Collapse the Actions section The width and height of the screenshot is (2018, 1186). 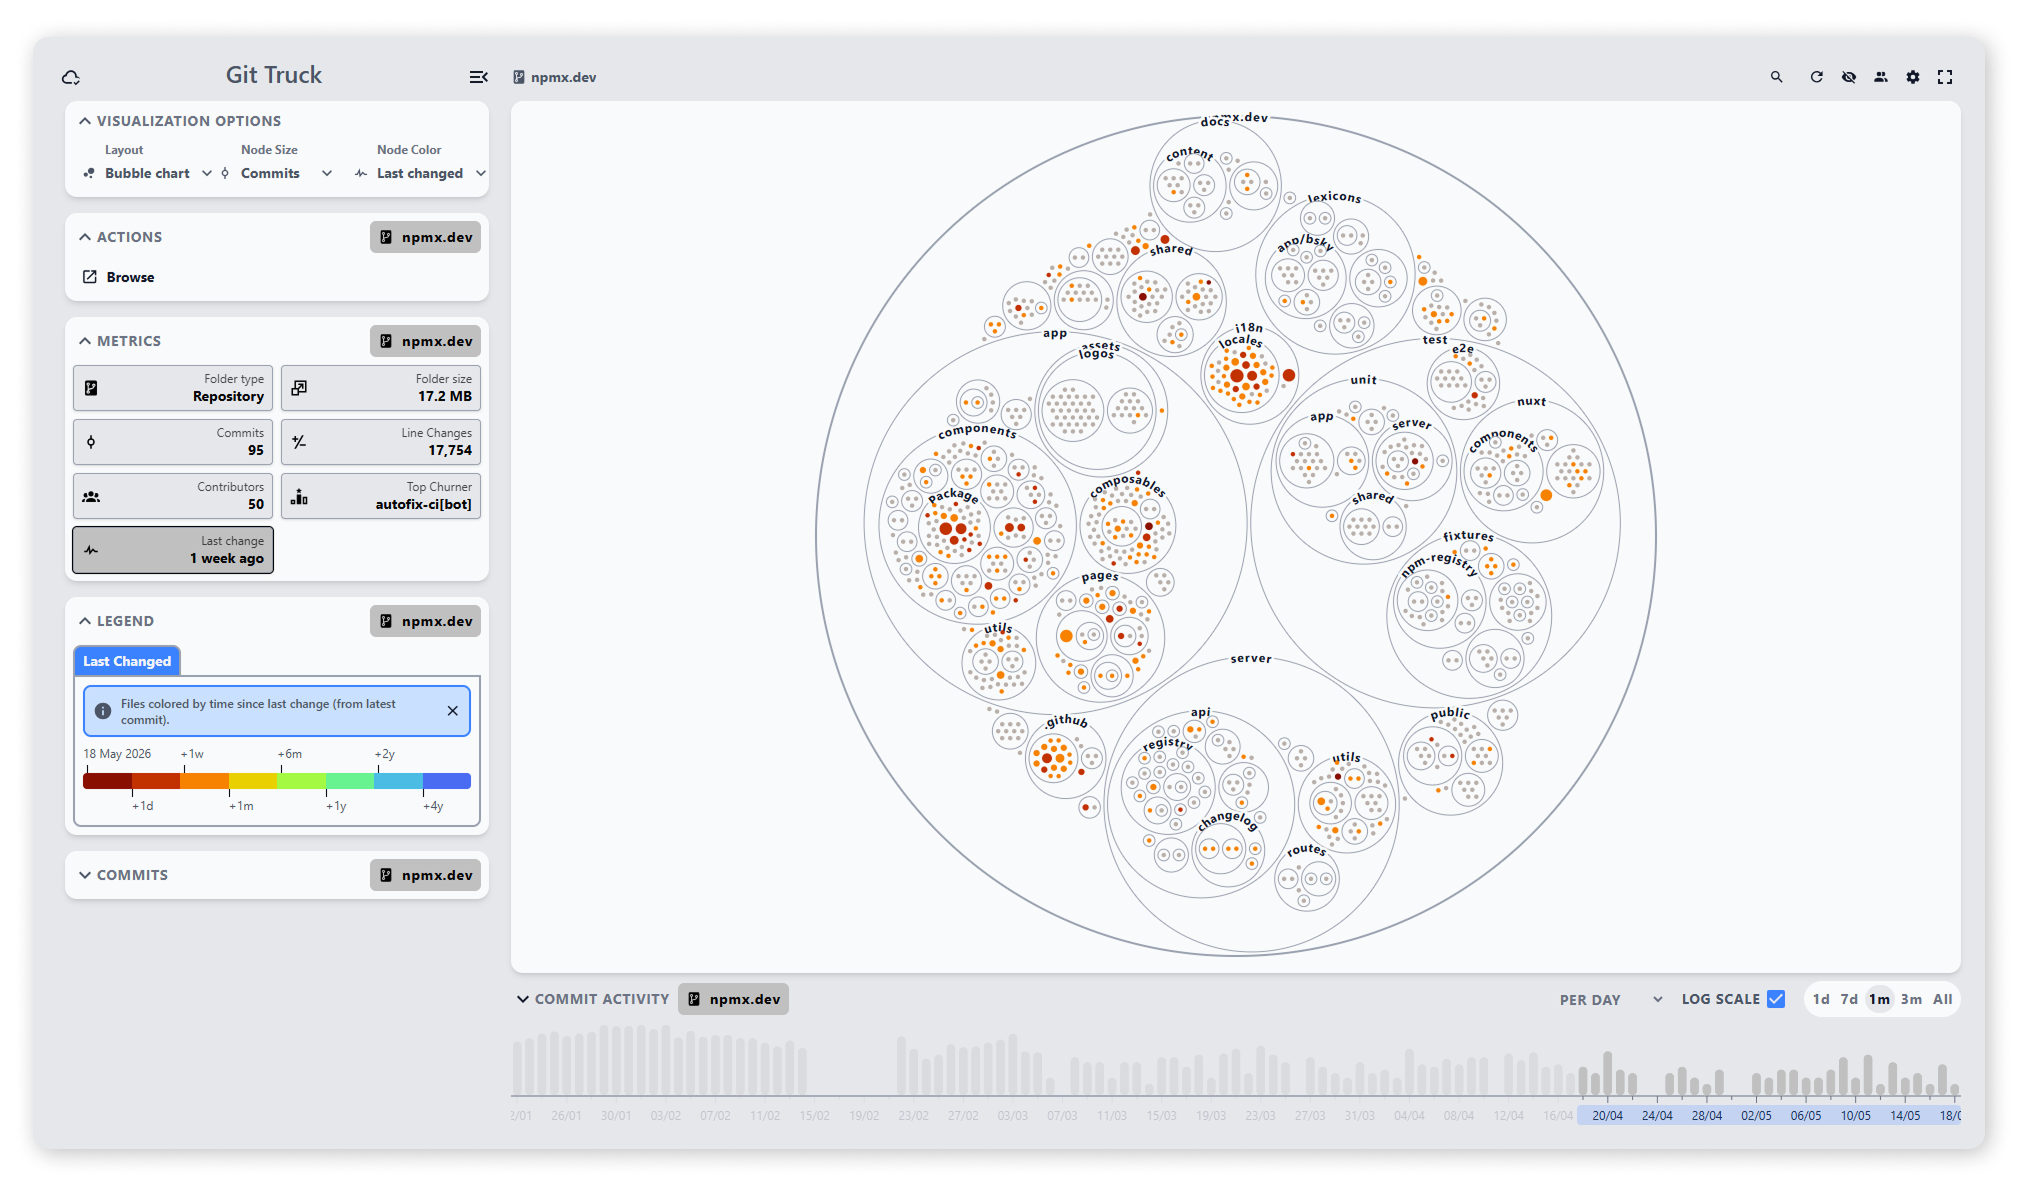pos(85,237)
